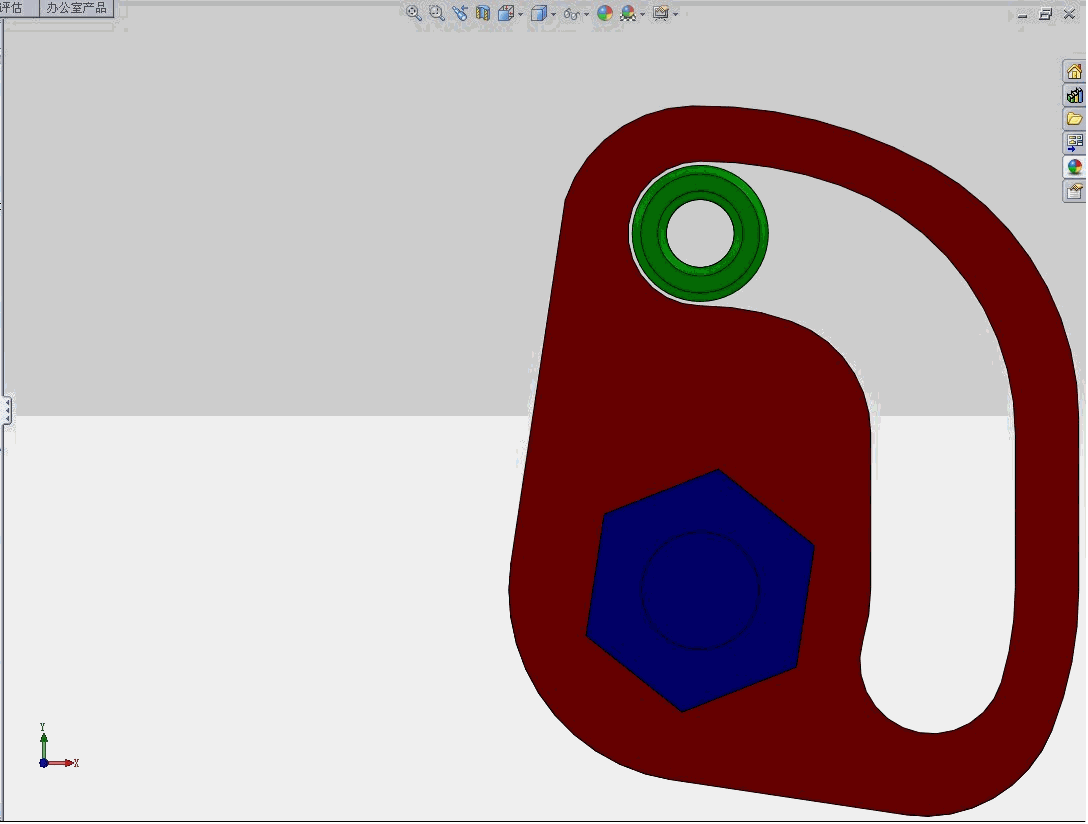
Task: Open the View Palette task pane tab
Action: 1074,143
